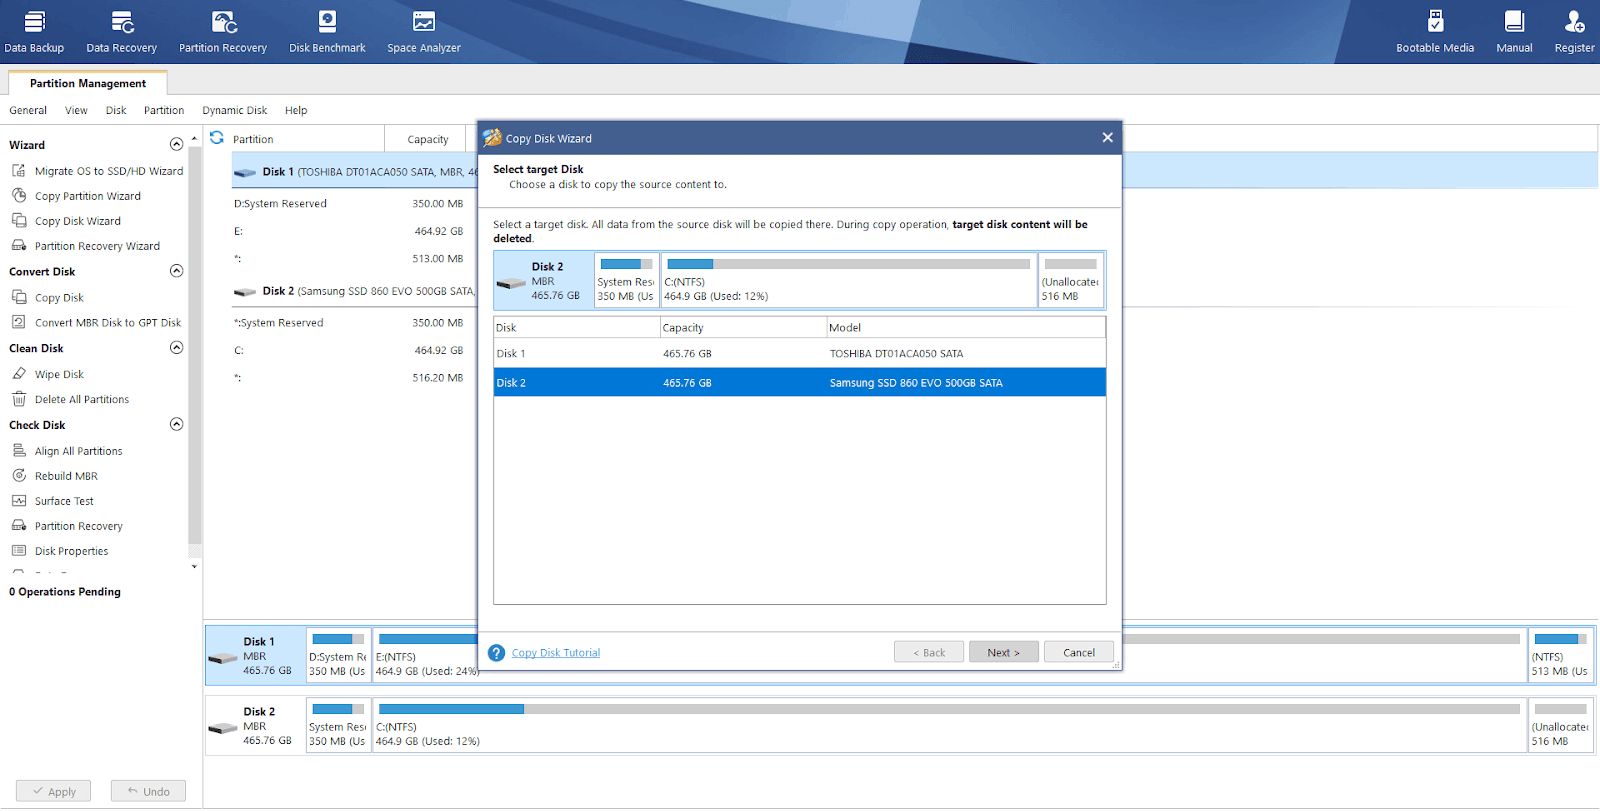Start Partition Recovery Wizard in sidebar

point(85,246)
